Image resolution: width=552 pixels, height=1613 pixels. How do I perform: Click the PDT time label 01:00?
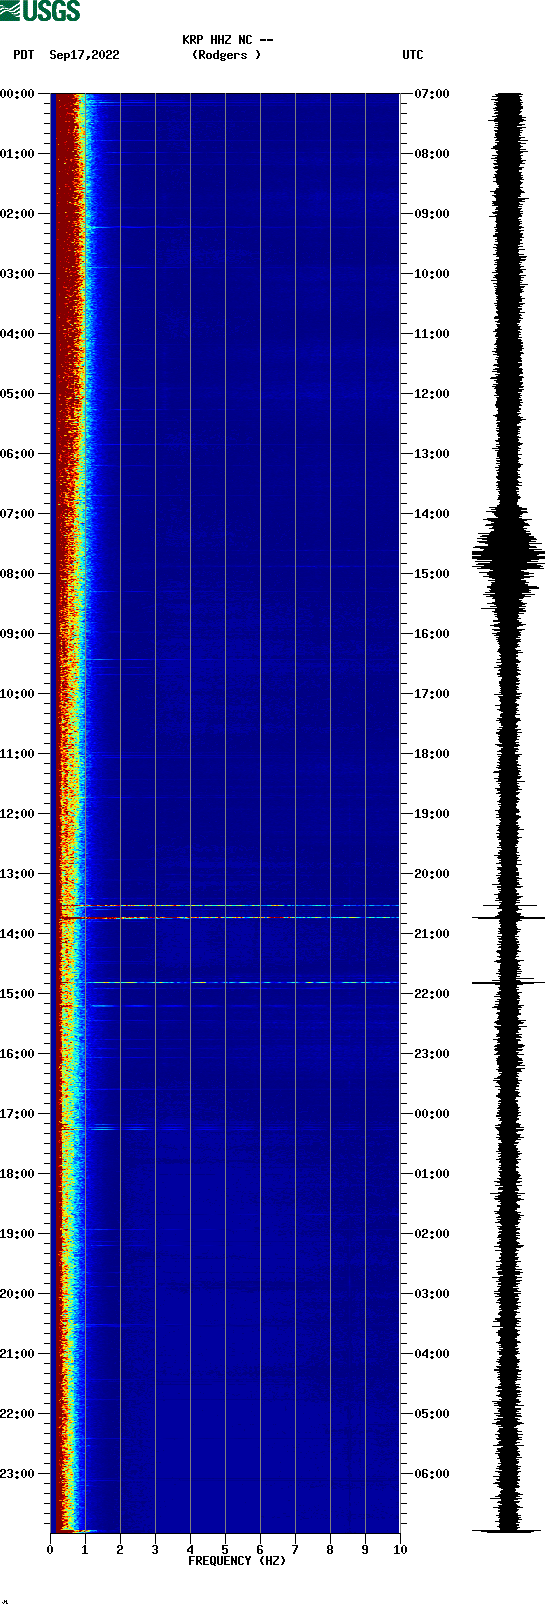point(17,154)
